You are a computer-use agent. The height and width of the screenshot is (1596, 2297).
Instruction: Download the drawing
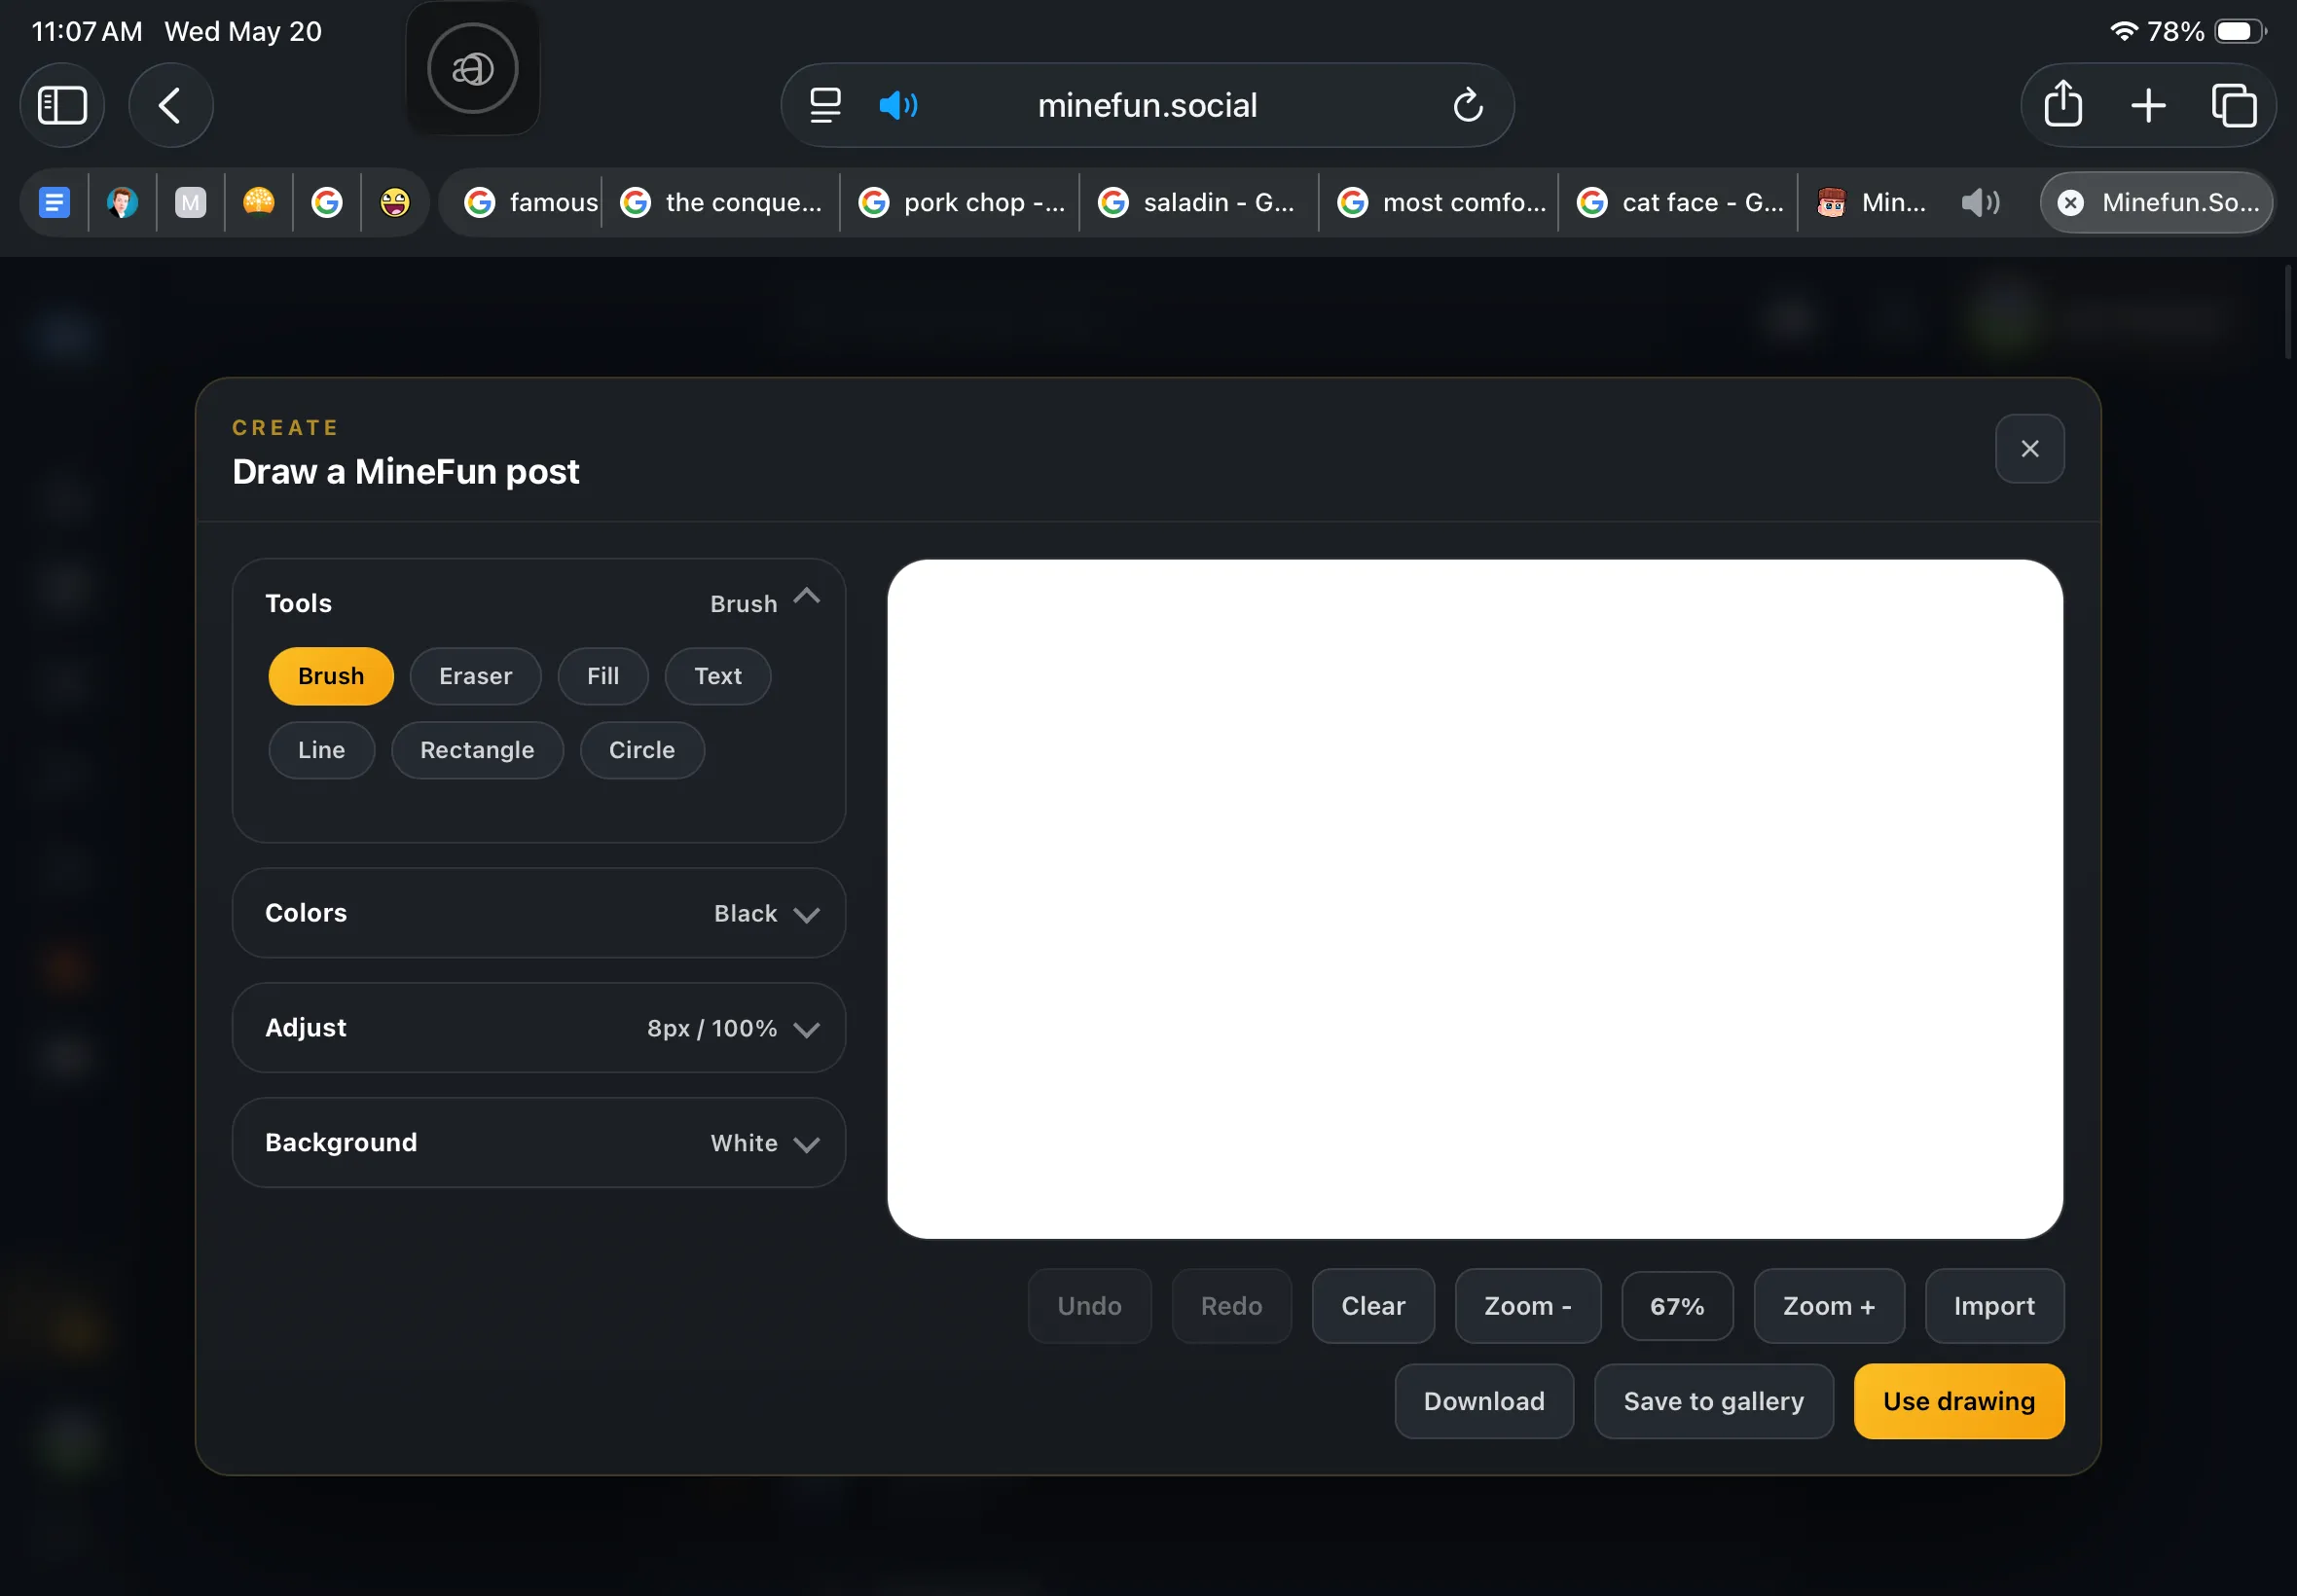pyautogui.click(x=1484, y=1402)
